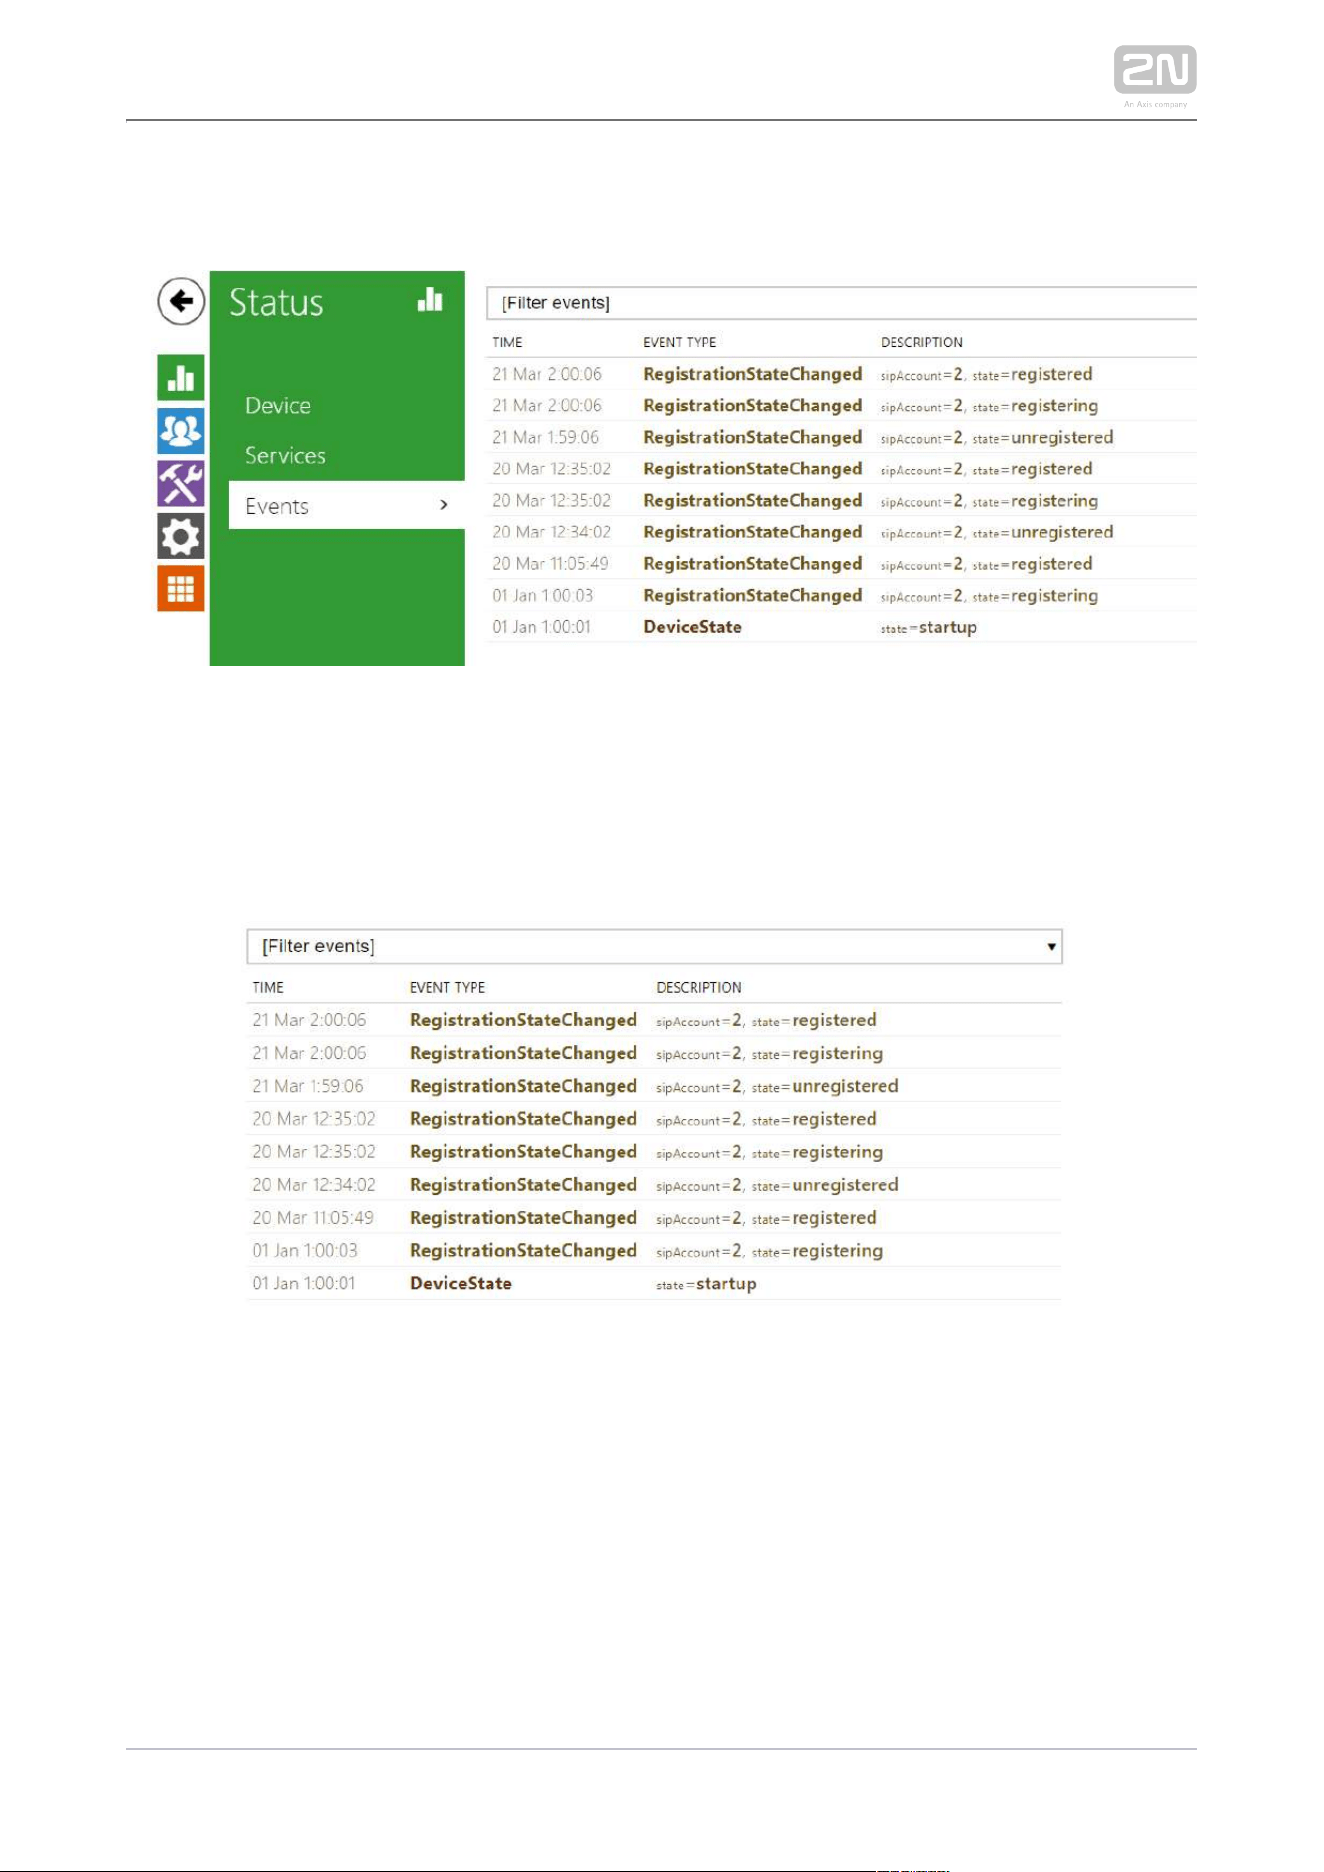Open the Services gear sidebar icon
Screen dimensions: 1324x1872
[181, 537]
